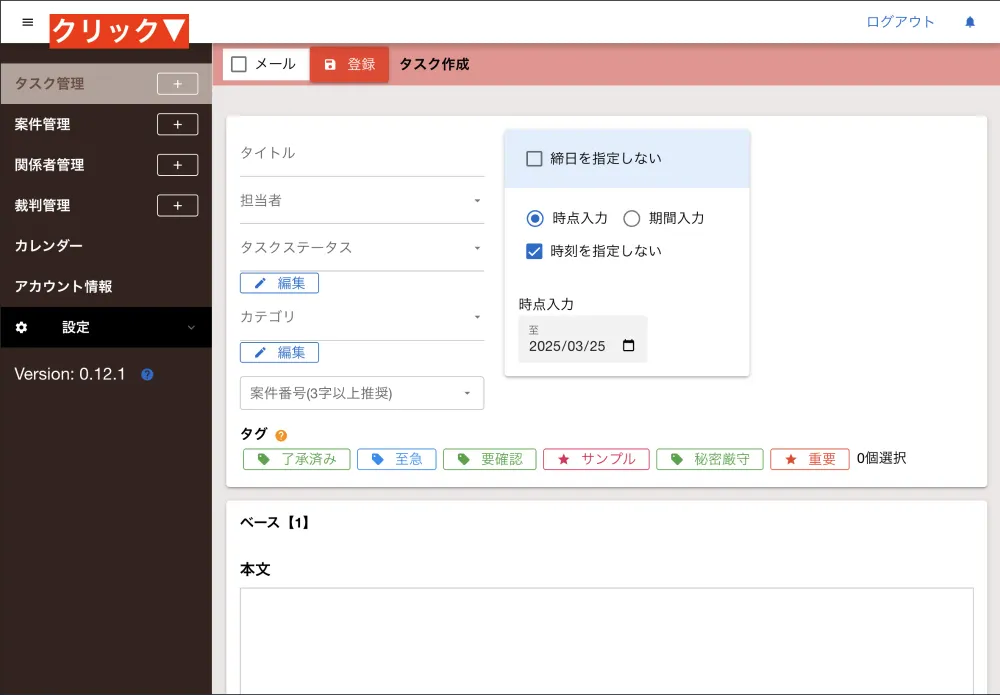Uncheck the 時刻を指定しない checkbox
The width and height of the screenshot is (1000, 695).
(x=534, y=251)
